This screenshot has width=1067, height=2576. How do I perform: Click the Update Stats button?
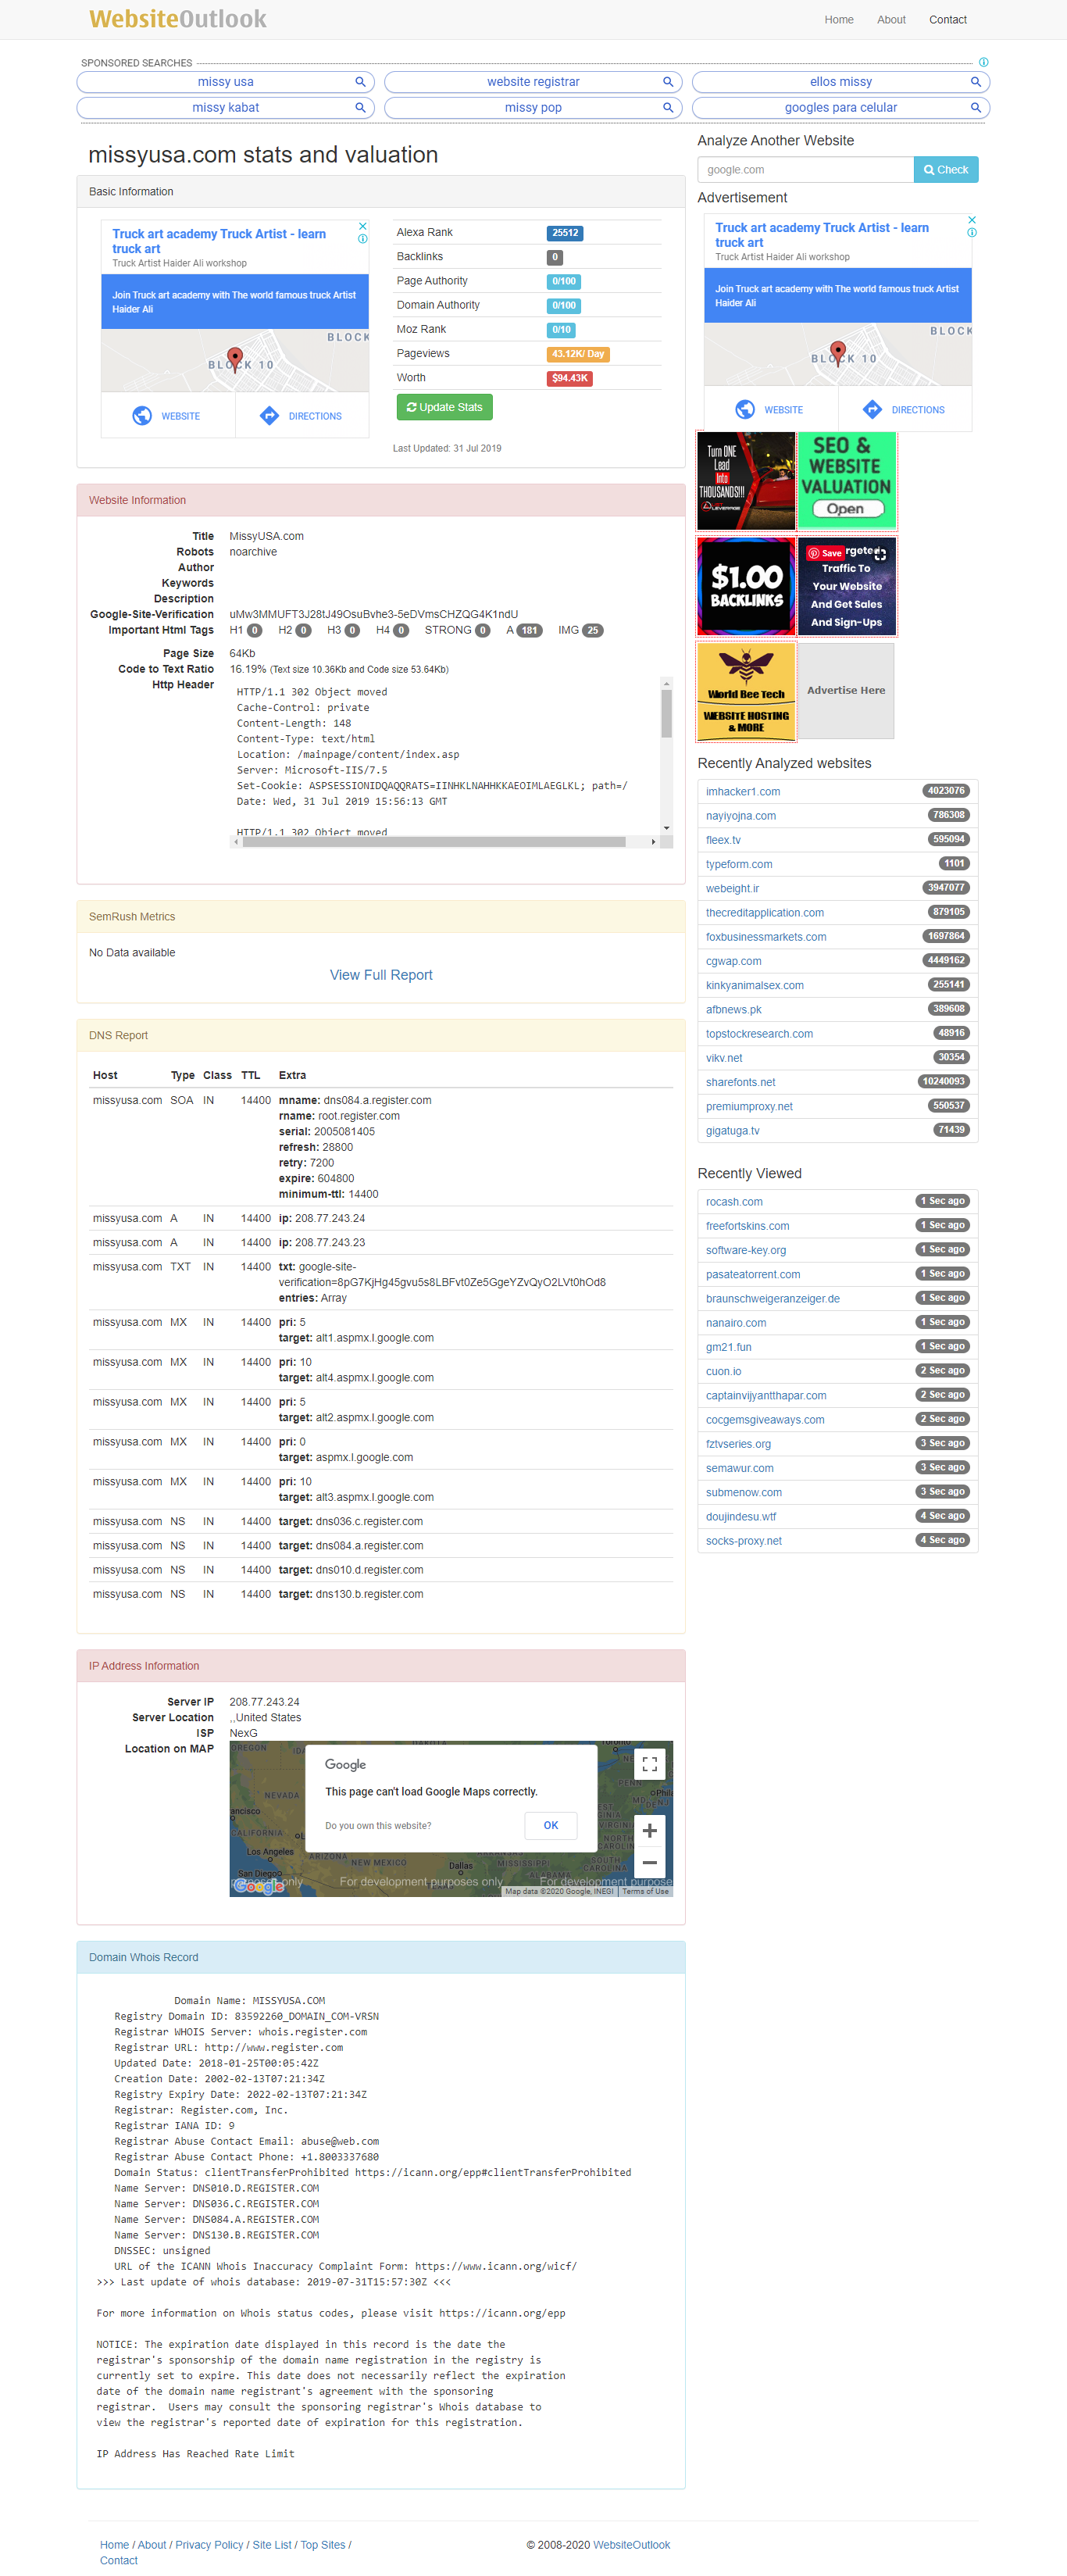click(445, 407)
